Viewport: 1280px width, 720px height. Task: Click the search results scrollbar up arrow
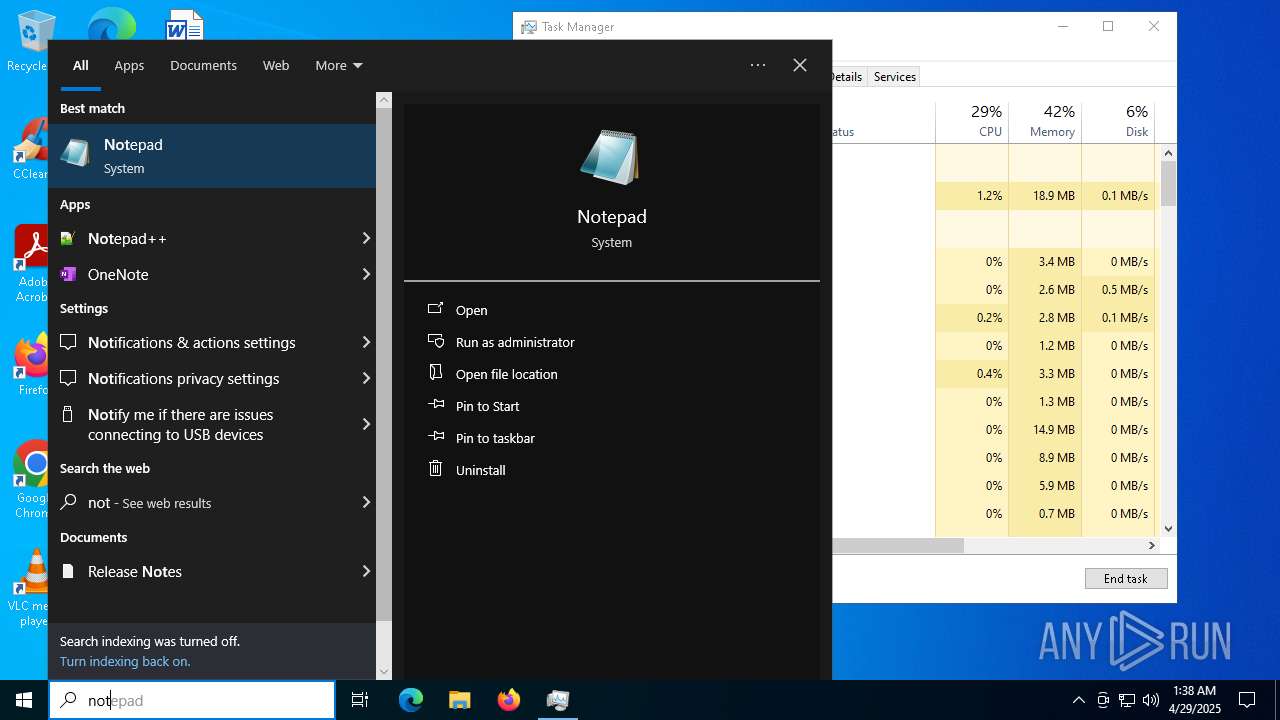coord(384,100)
